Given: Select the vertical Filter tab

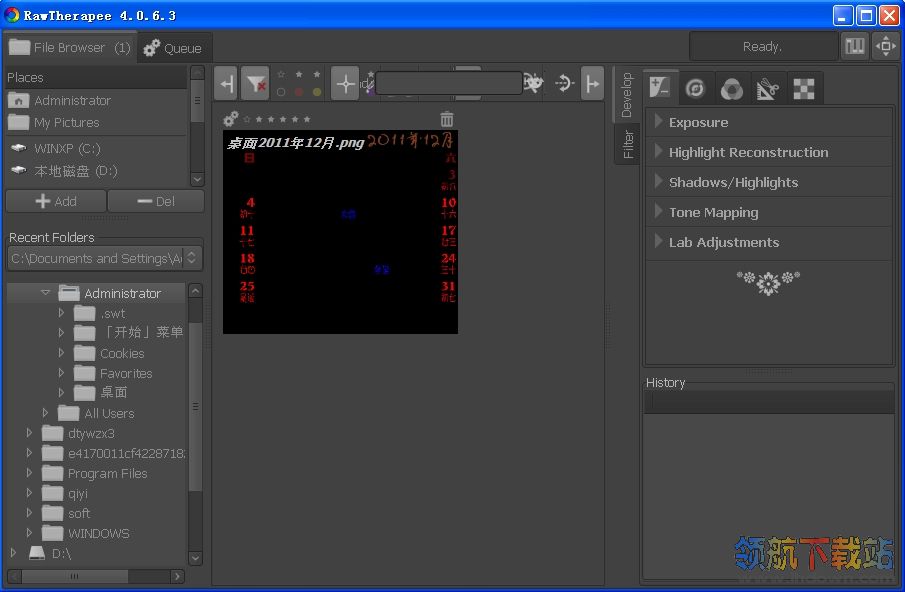Looking at the screenshot, I should pos(627,144).
